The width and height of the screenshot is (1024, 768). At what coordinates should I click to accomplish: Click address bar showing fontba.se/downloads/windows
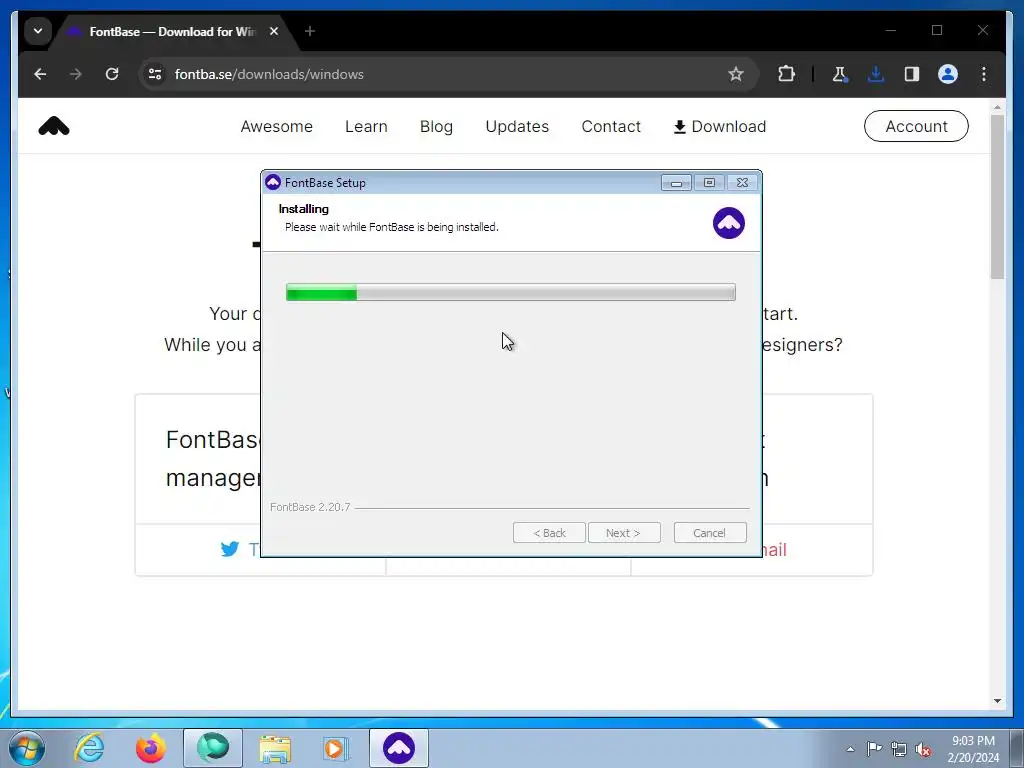[449, 74]
